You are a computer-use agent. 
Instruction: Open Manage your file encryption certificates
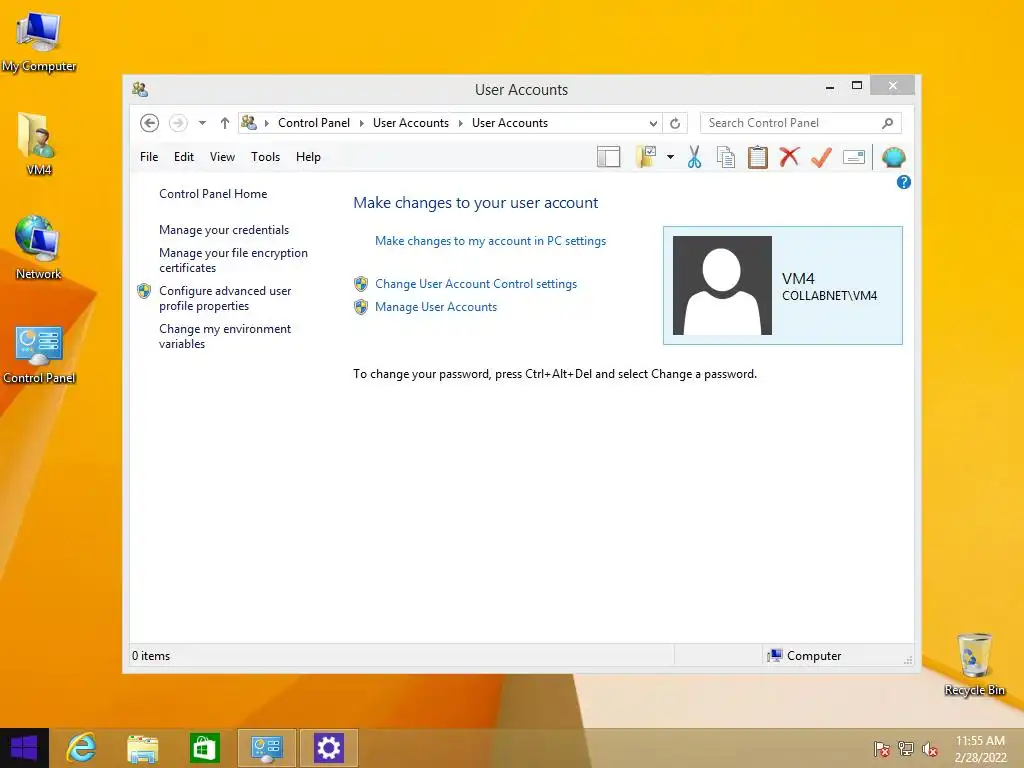click(233, 260)
